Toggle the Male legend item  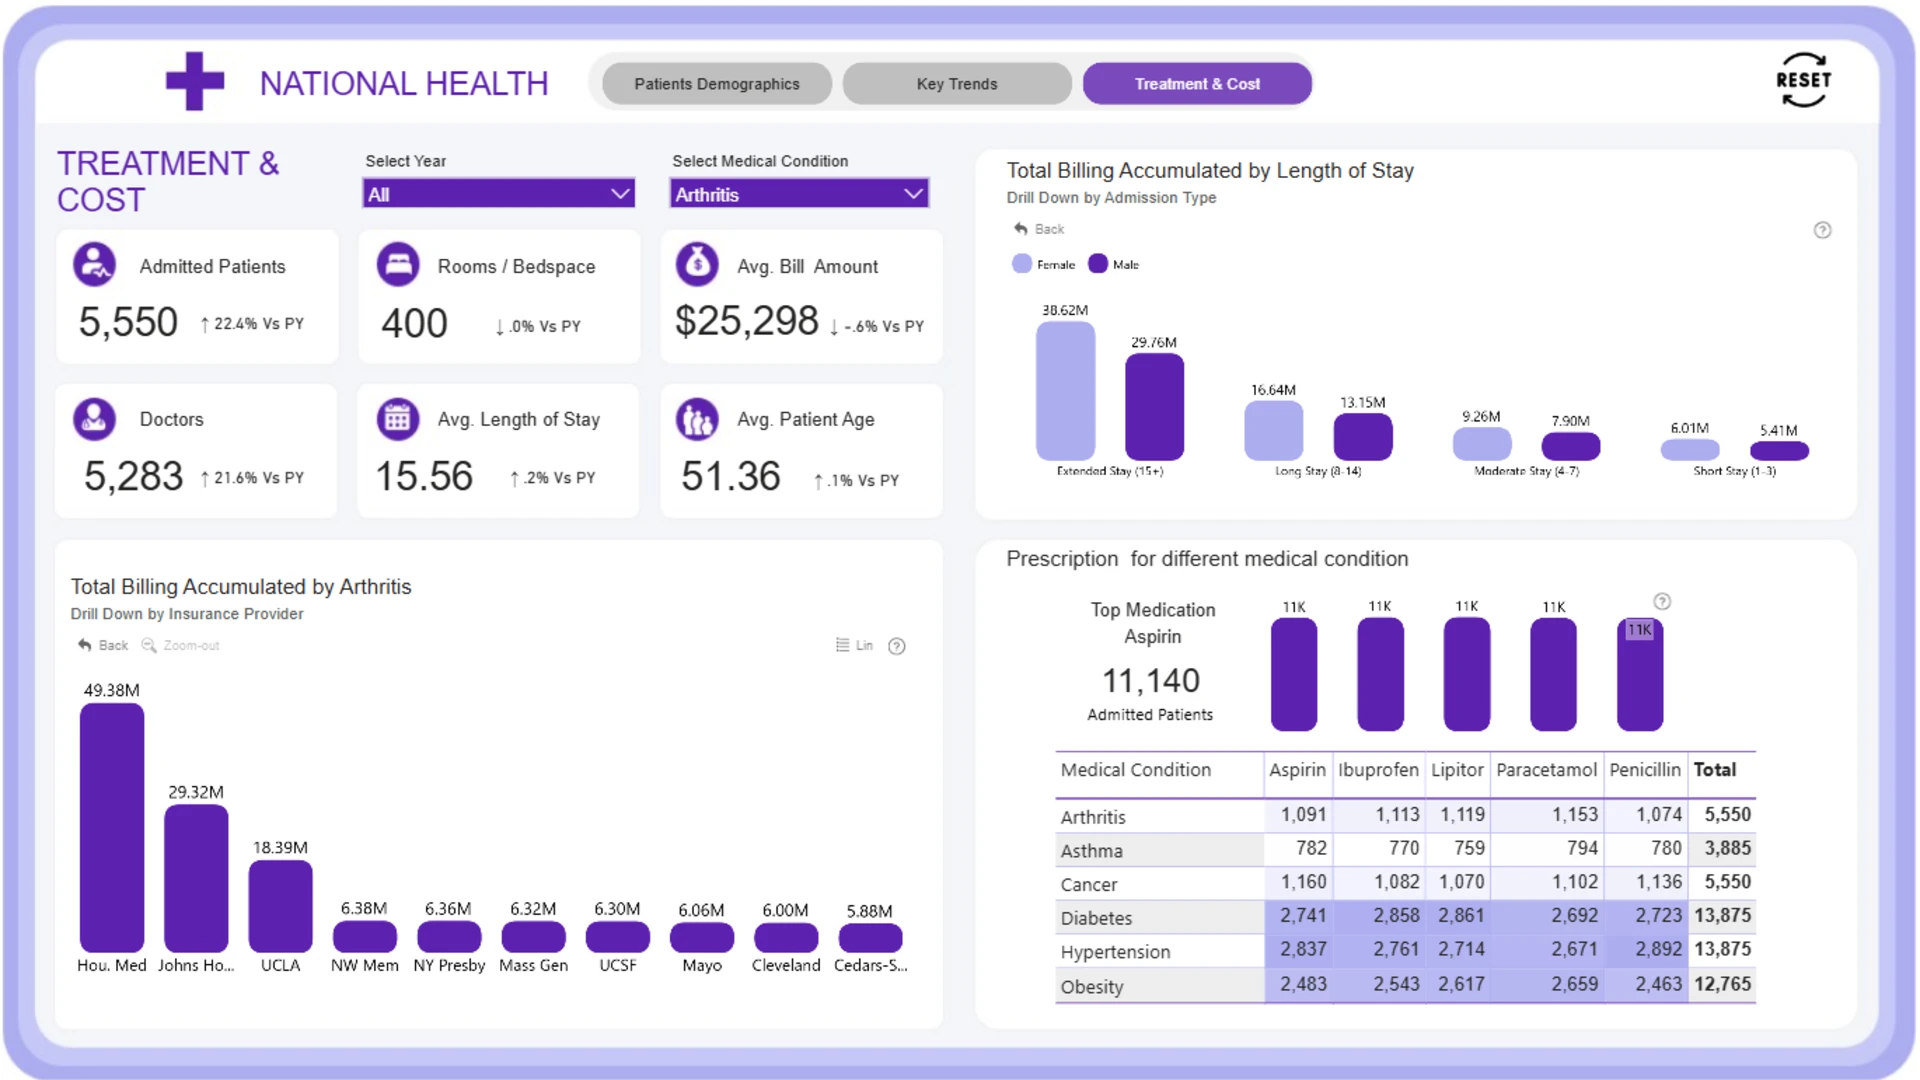(x=1114, y=264)
